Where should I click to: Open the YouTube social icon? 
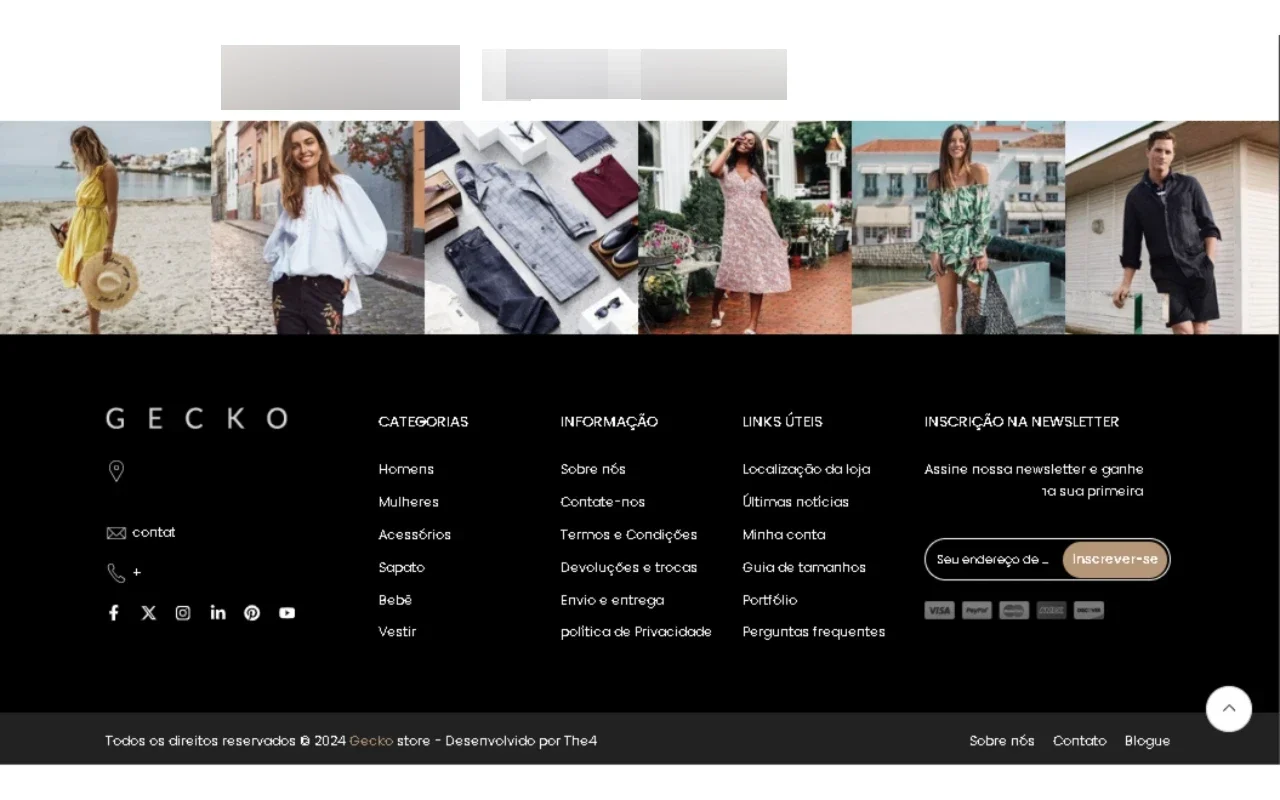tap(287, 613)
